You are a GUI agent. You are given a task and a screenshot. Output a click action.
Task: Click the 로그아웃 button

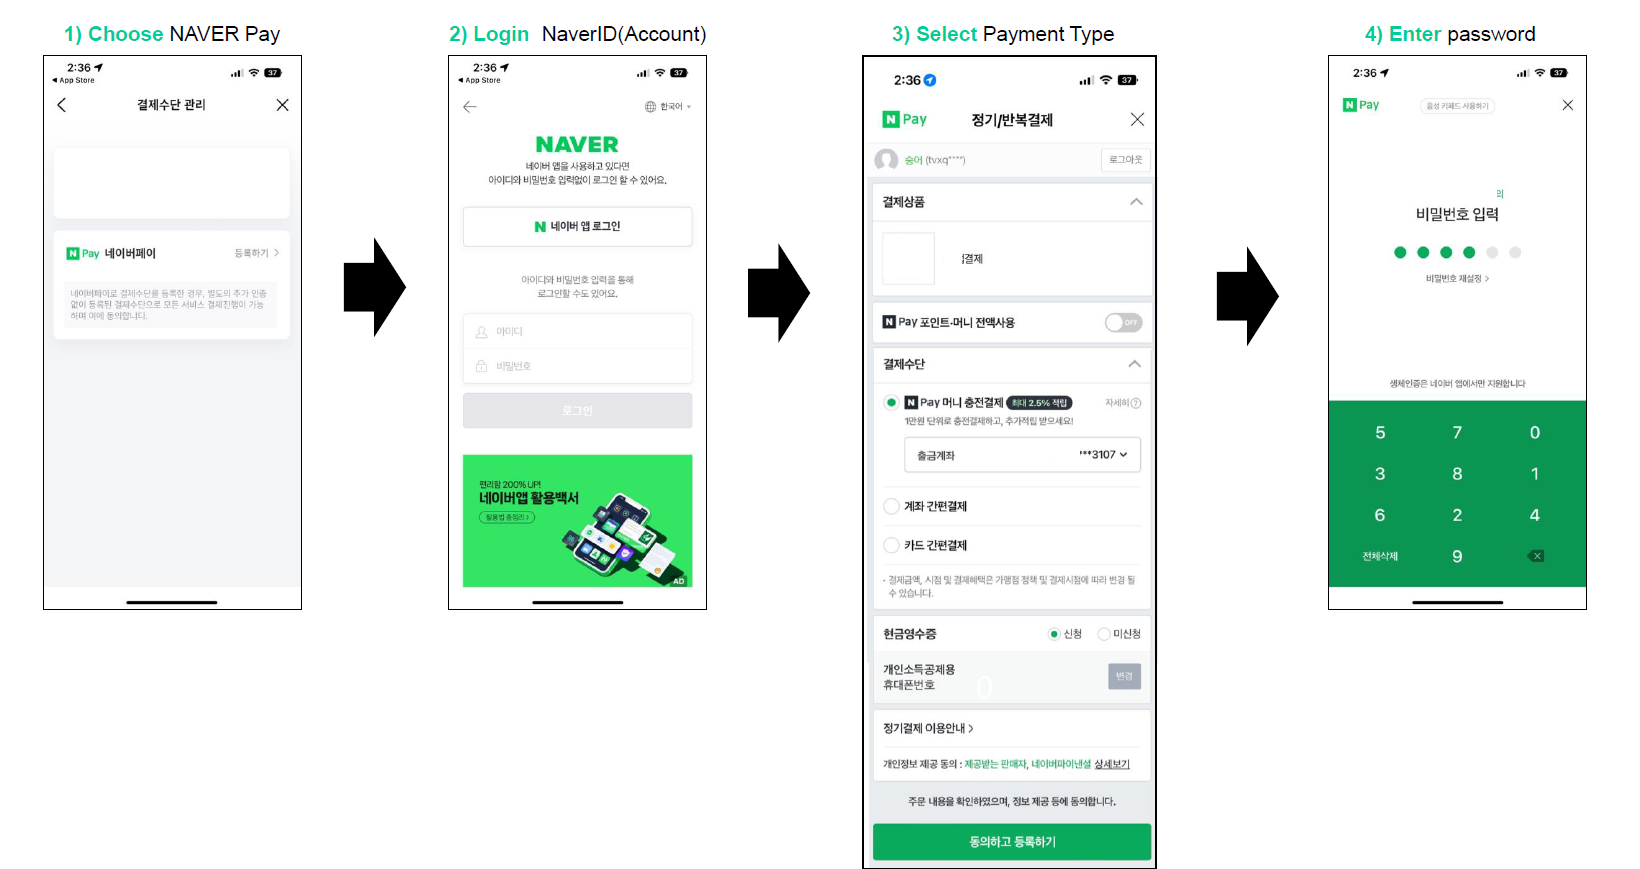(x=1125, y=160)
